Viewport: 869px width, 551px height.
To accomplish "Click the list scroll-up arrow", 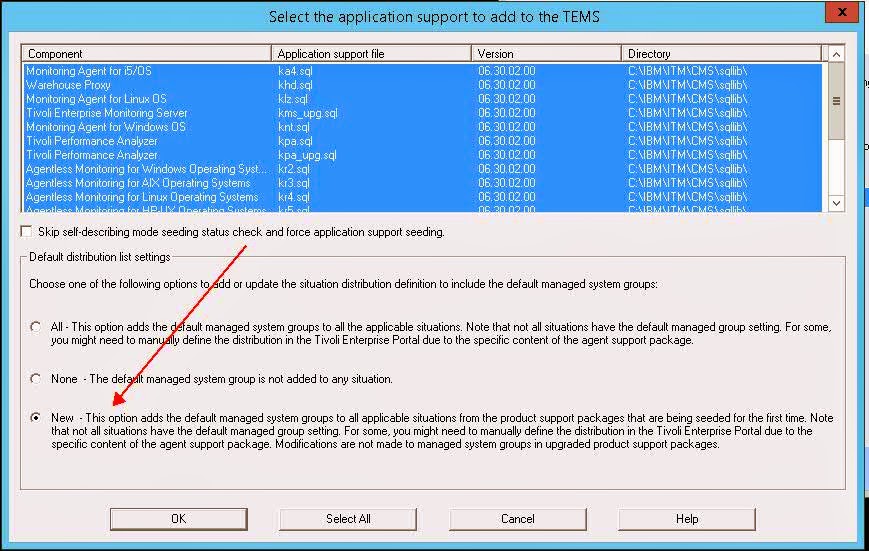I will point(836,54).
